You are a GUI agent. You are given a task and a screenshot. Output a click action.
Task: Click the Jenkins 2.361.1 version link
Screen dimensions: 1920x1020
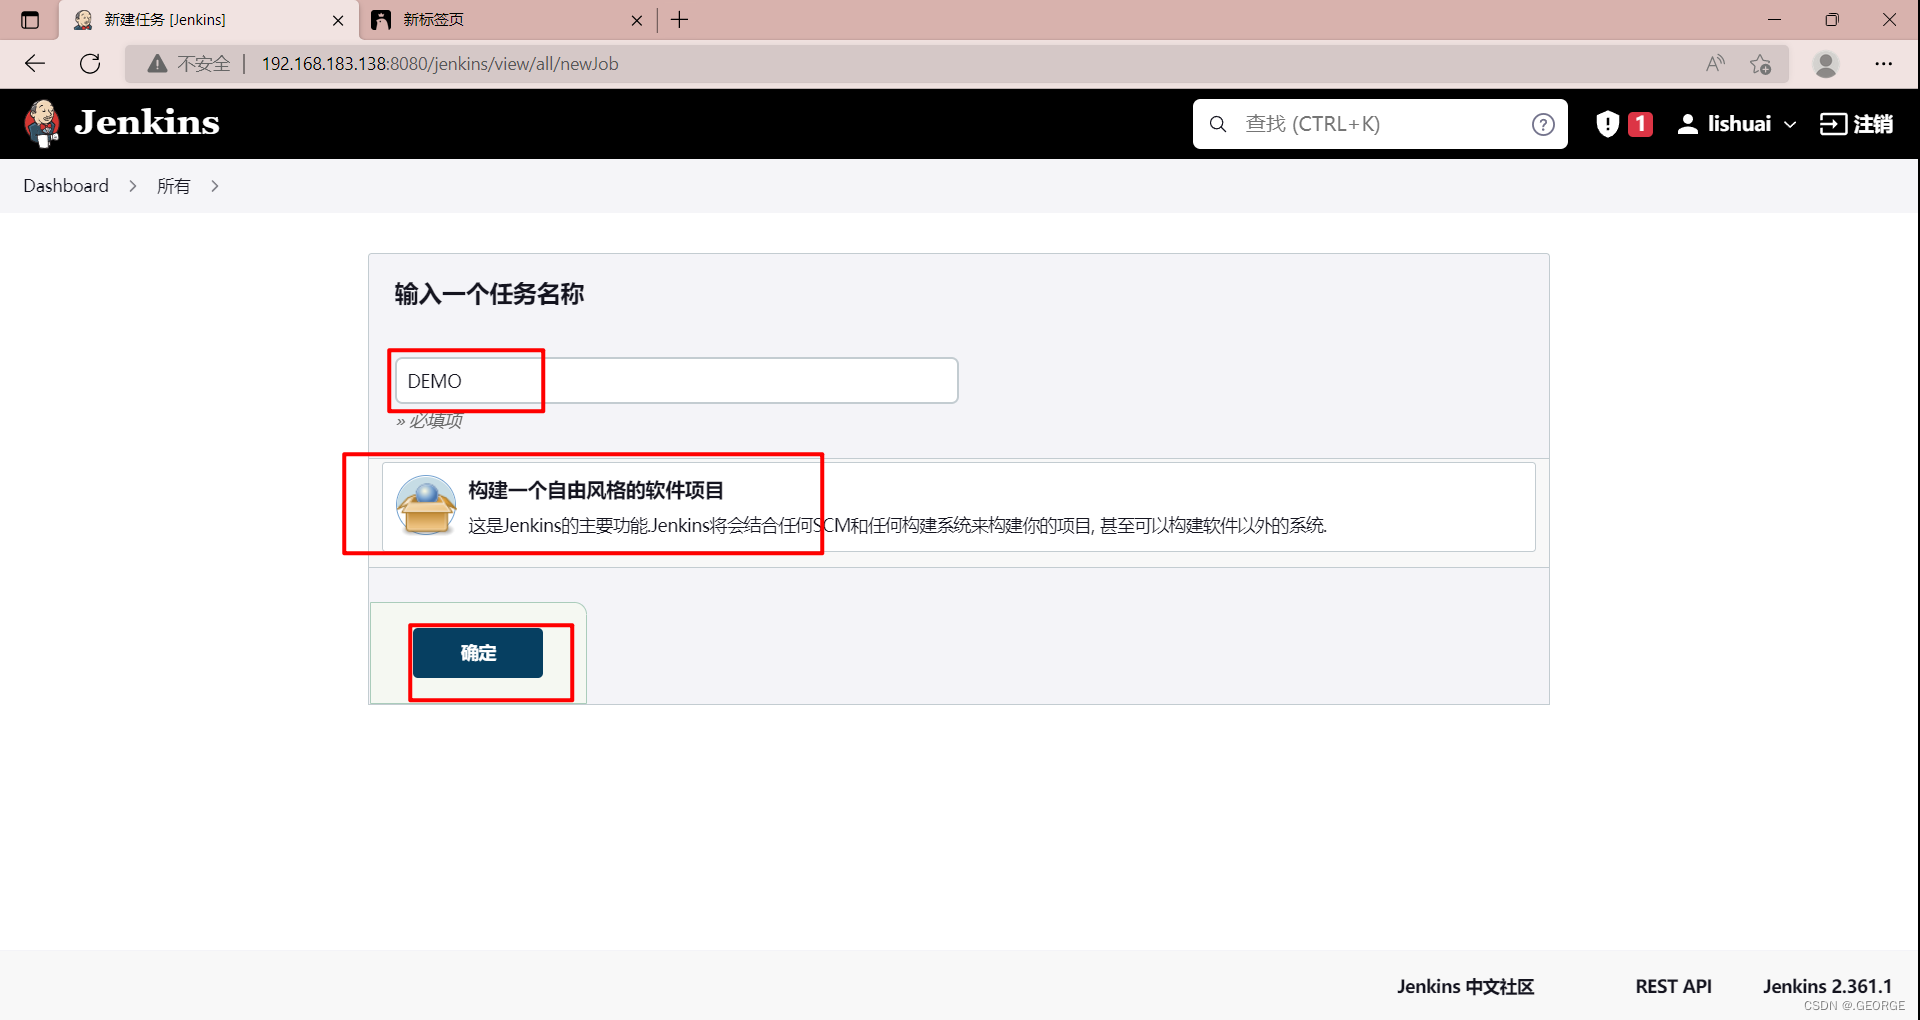[x=1827, y=986]
